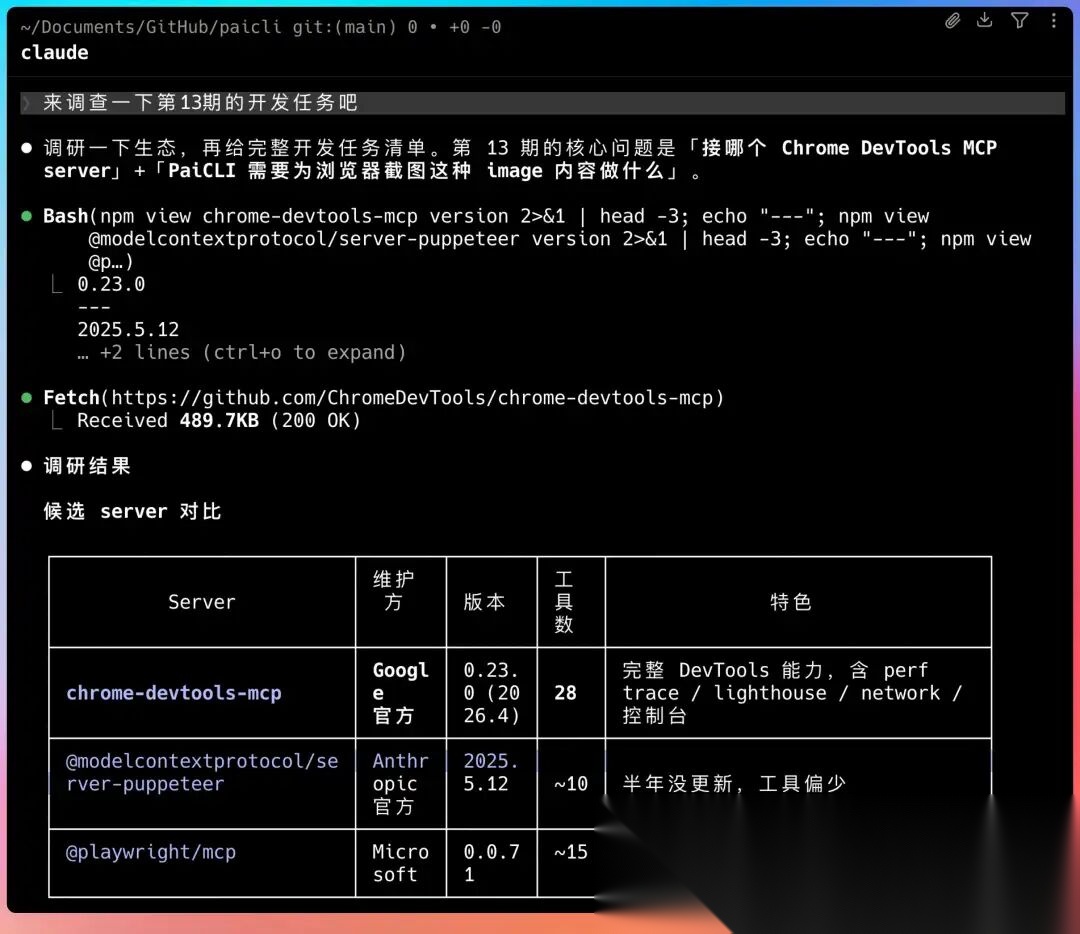The height and width of the screenshot is (934, 1080).
Task: Click the '+0 -0' git diff stats
Action: [x=475, y=27]
